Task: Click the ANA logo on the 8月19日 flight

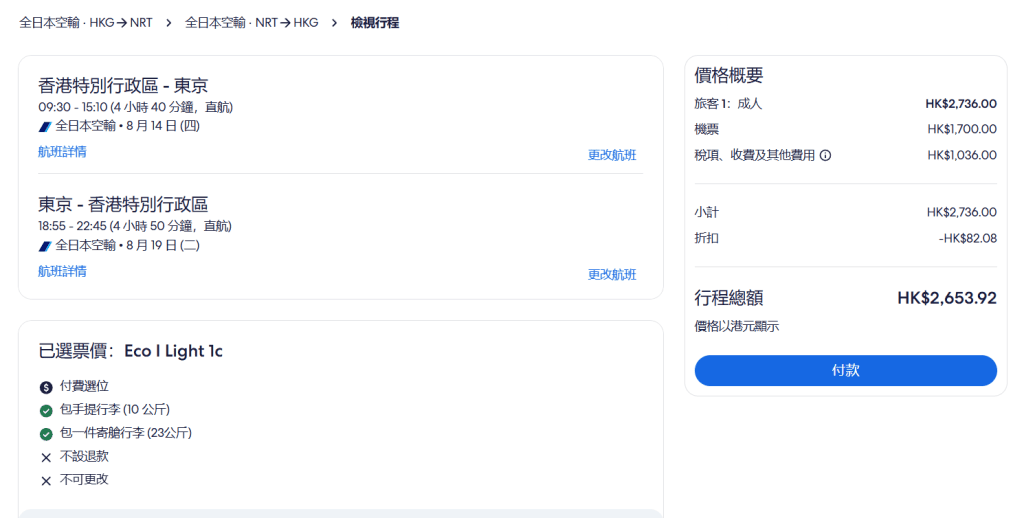Action: click(45, 245)
